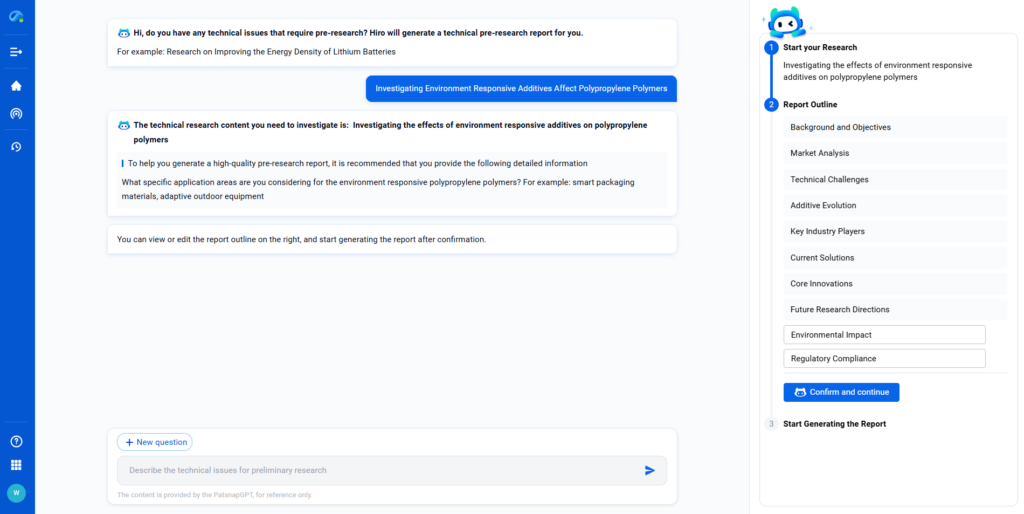This screenshot has height=514, width=1024.
Task: Click step 2 Report Outline marker
Action: 771,104
